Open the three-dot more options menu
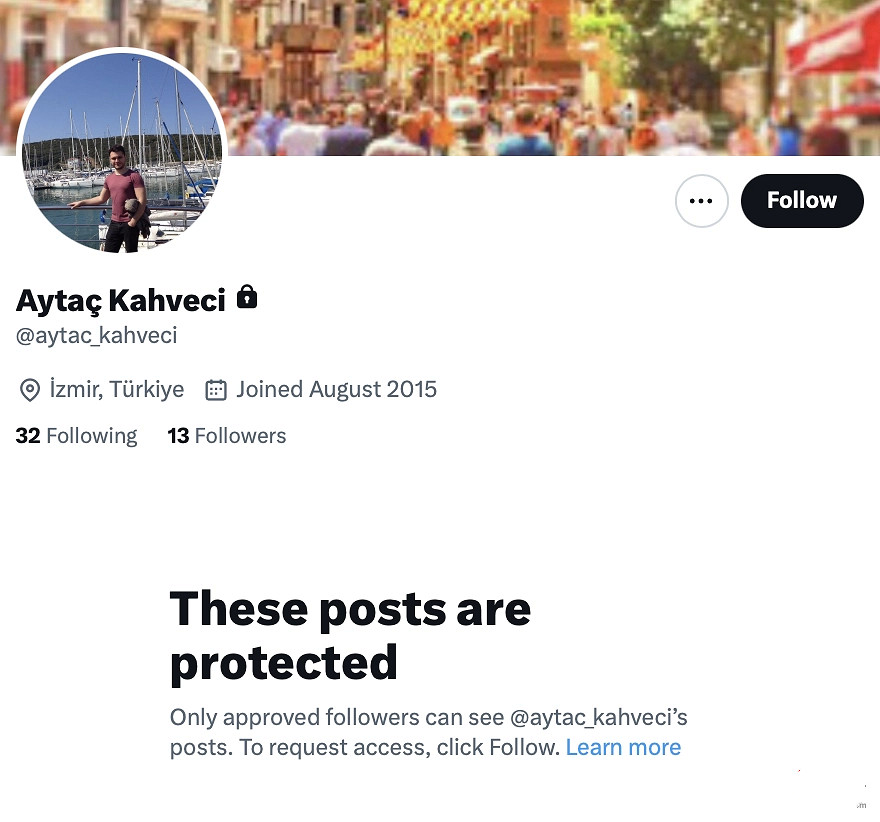 pos(701,201)
